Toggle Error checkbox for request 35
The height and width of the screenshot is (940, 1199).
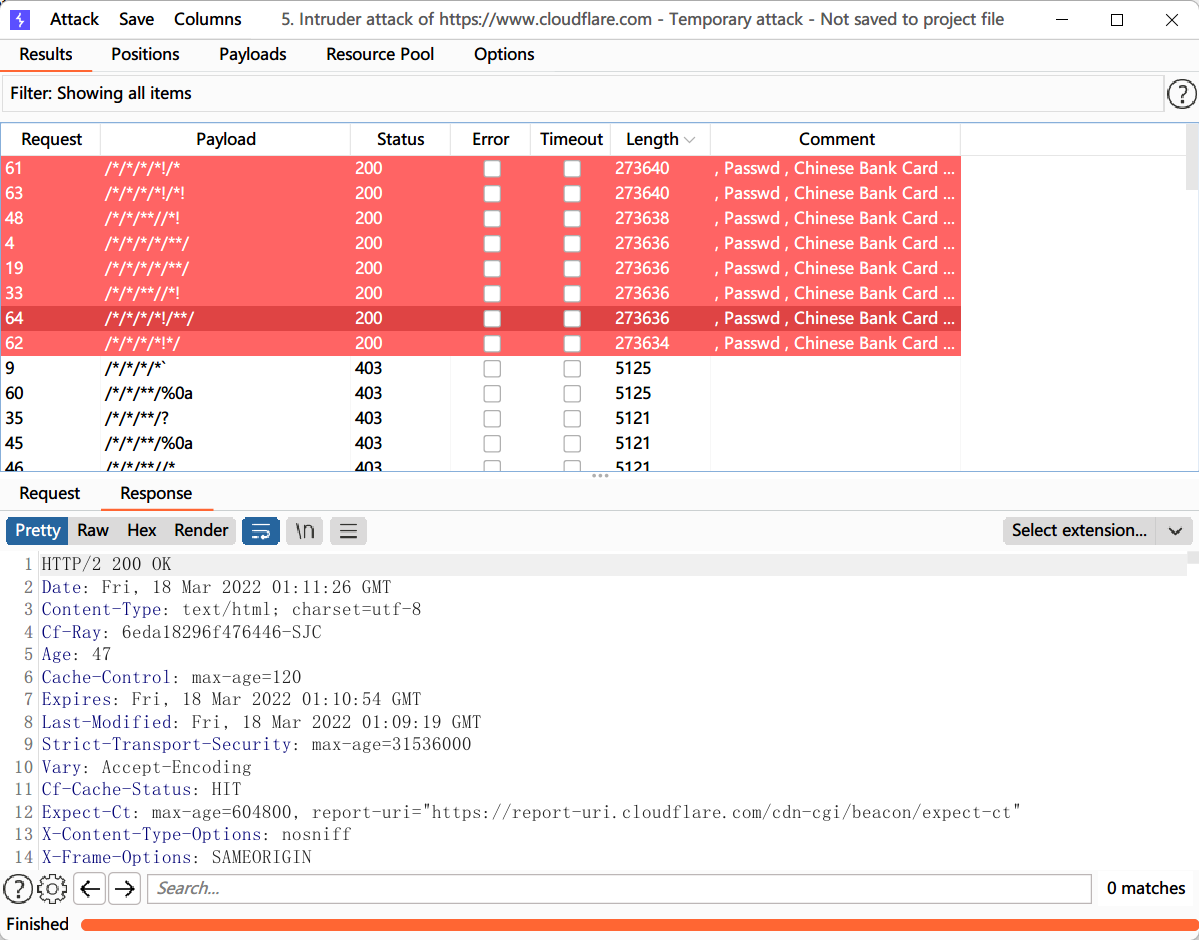coord(492,419)
